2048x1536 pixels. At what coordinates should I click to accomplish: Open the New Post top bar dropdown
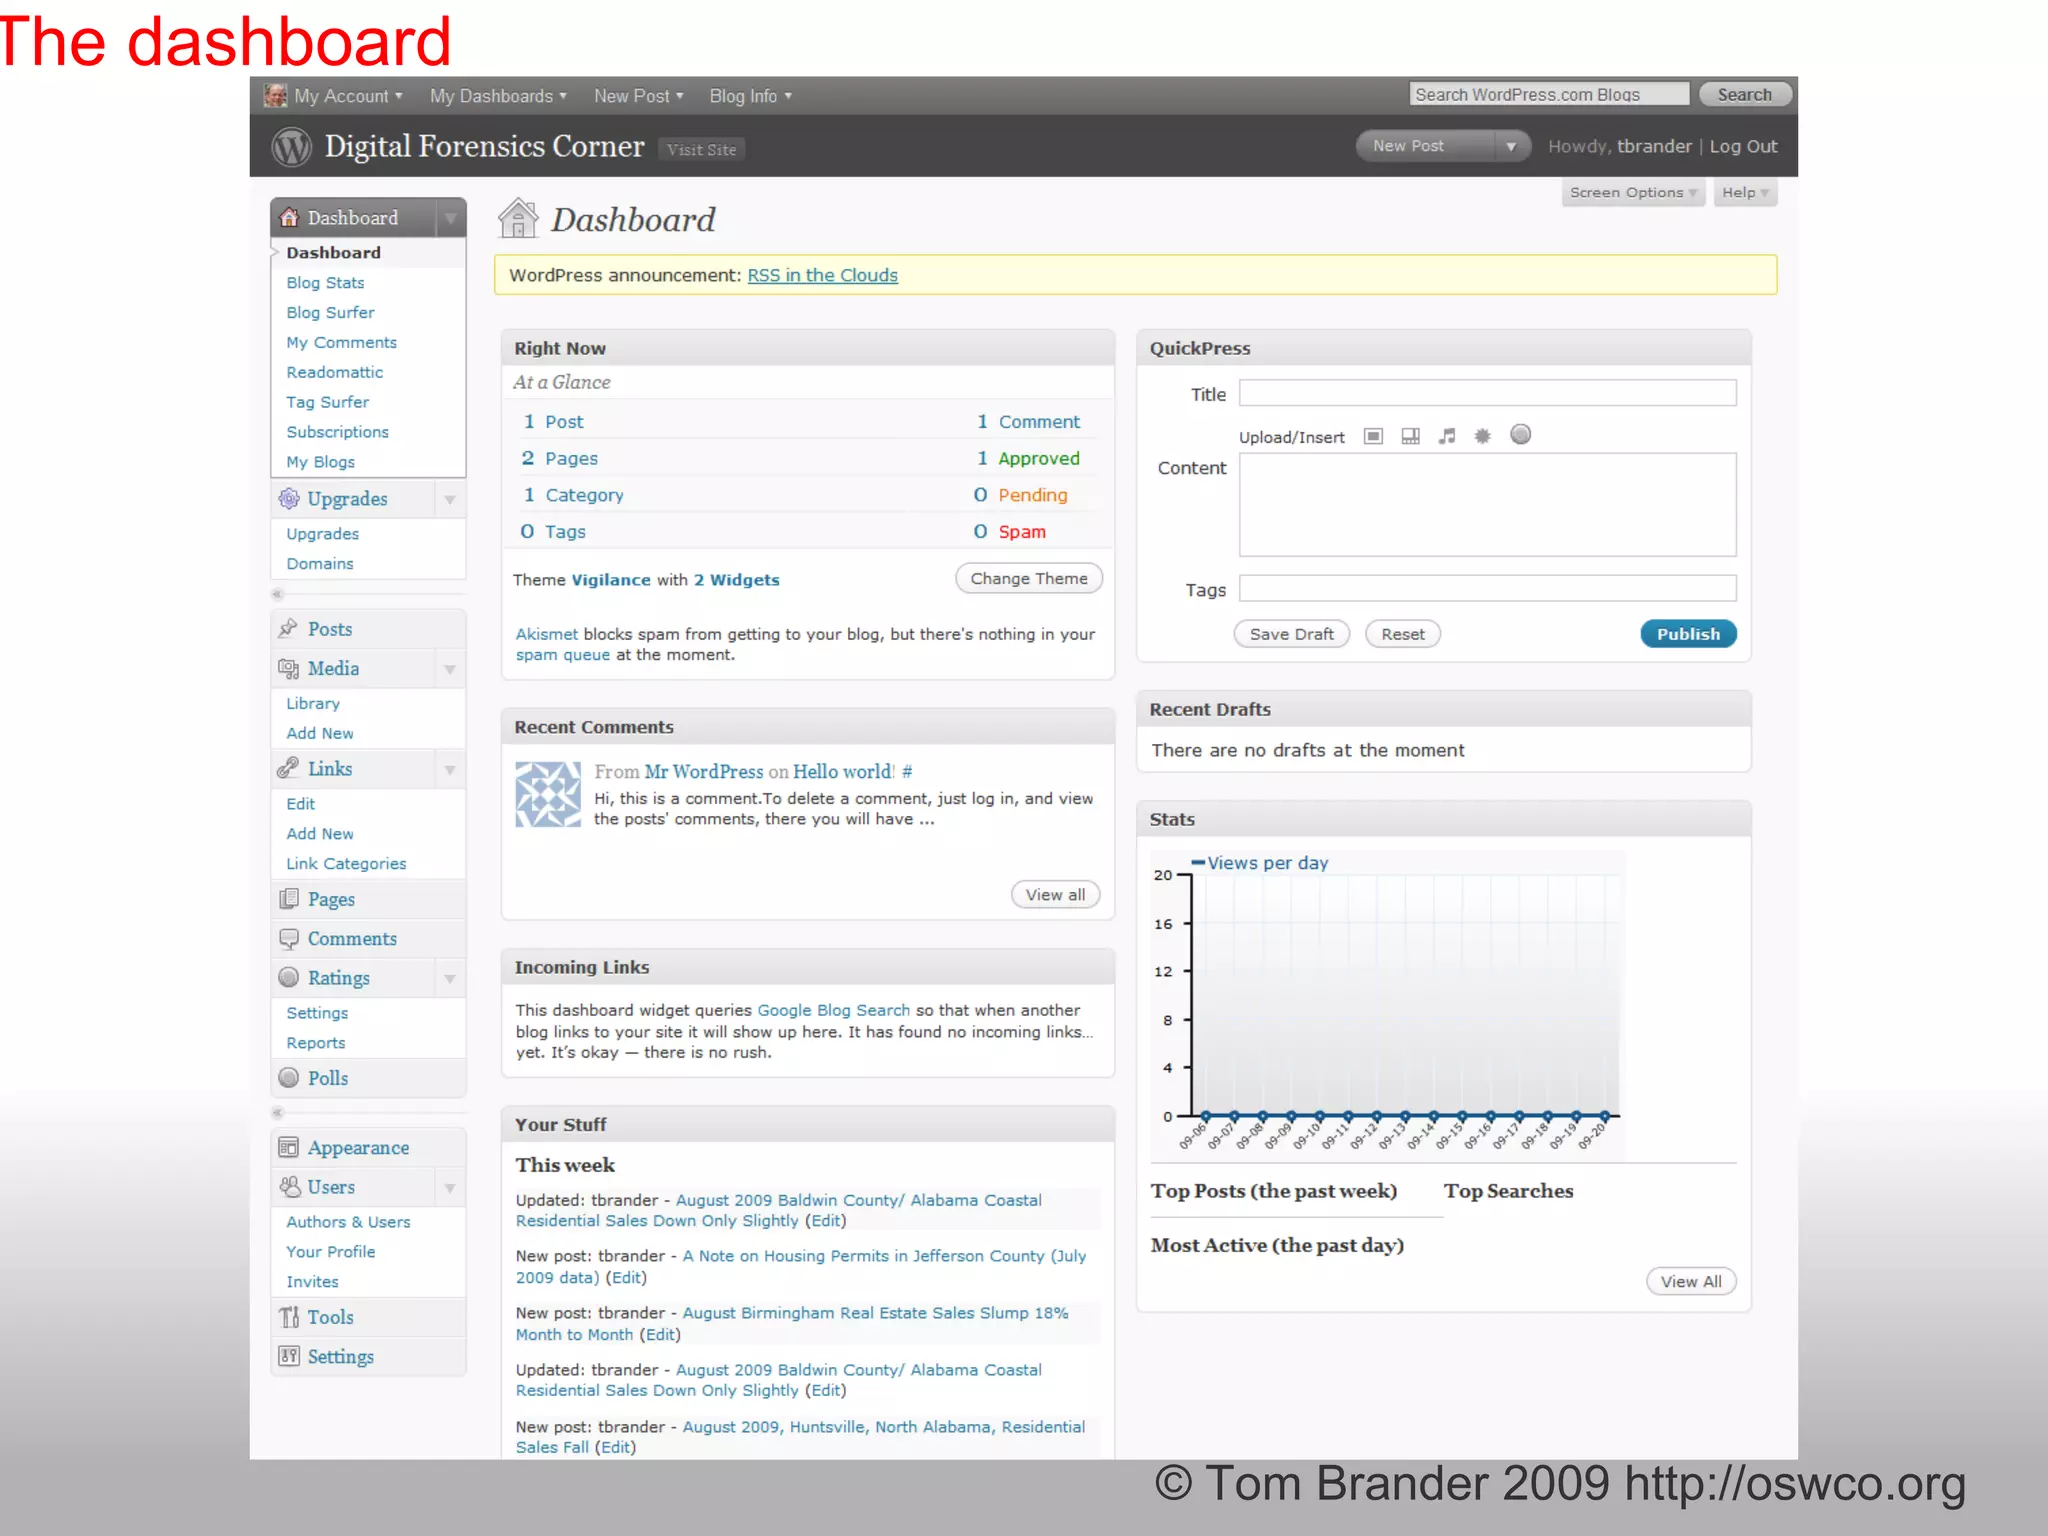pos(639,96)
